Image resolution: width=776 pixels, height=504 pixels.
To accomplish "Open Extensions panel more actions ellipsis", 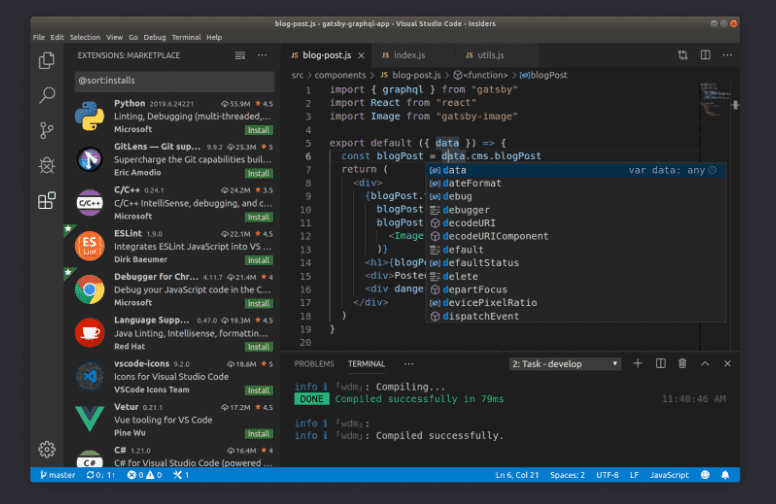I will pos(263,55).
